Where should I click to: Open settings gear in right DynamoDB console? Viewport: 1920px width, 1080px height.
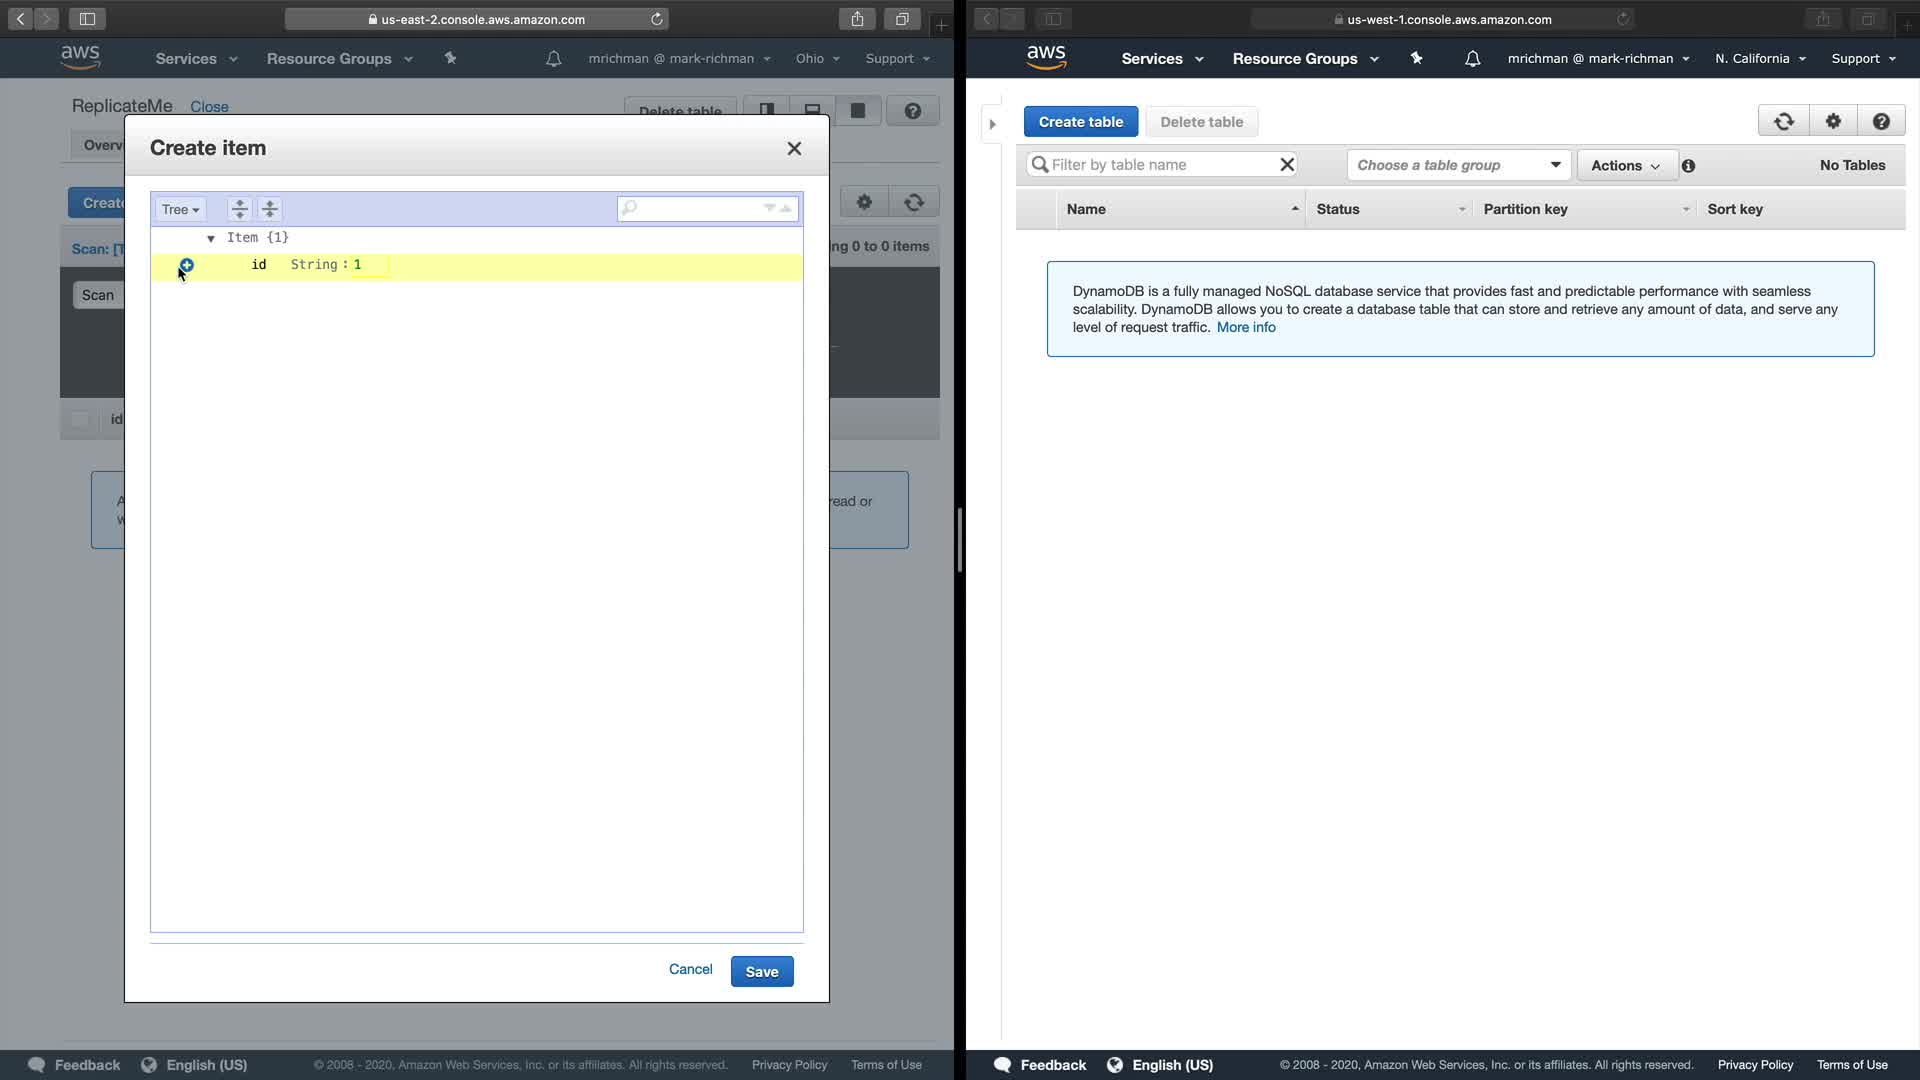point(1833,122)
